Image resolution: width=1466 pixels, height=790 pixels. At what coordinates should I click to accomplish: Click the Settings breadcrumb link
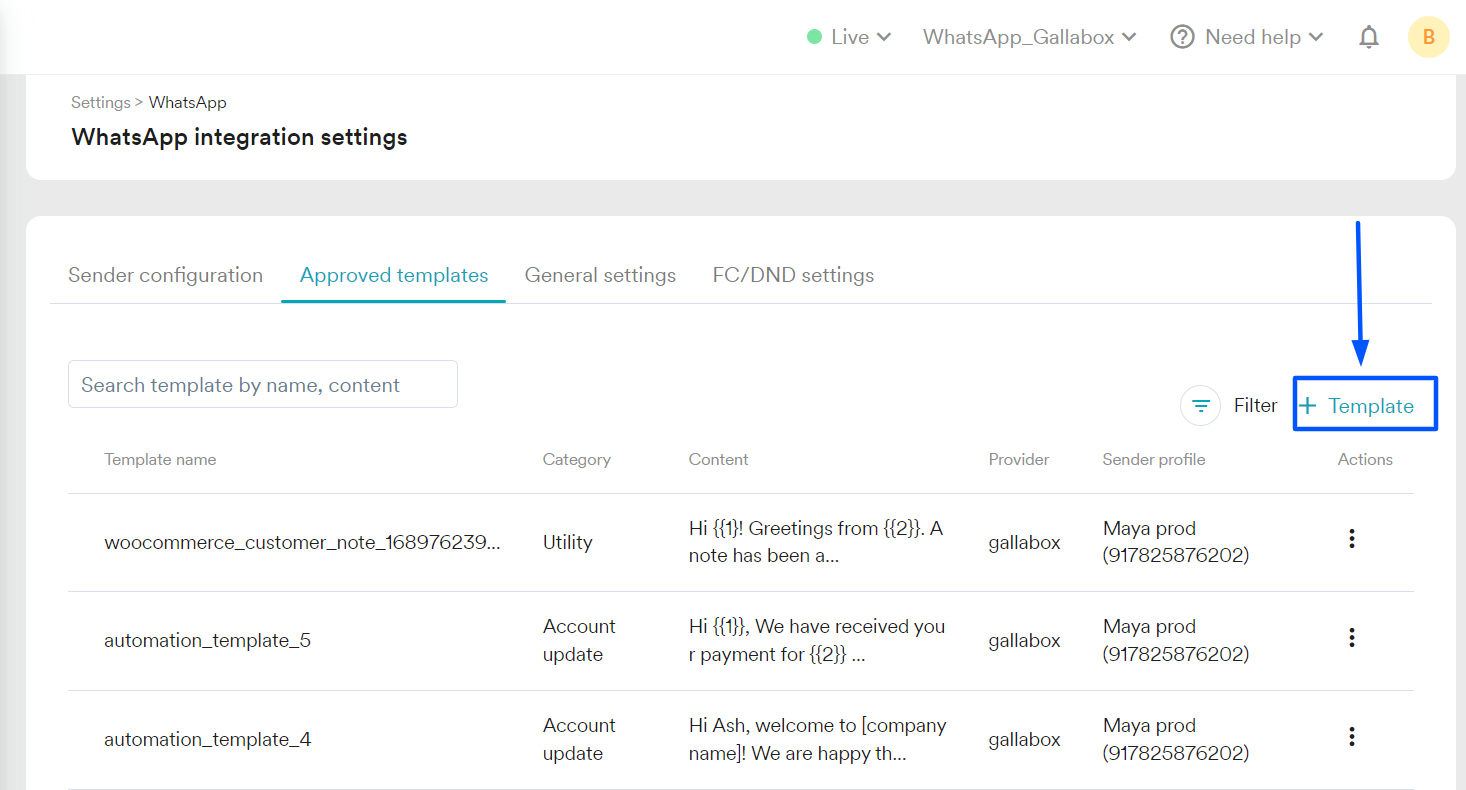point(100,102)
